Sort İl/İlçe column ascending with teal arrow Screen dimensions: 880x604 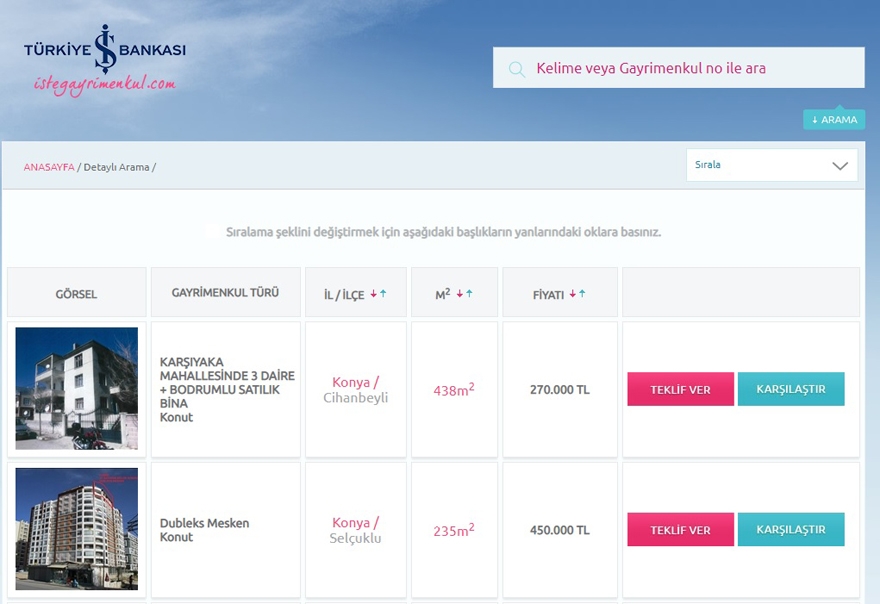click(383, 294)
